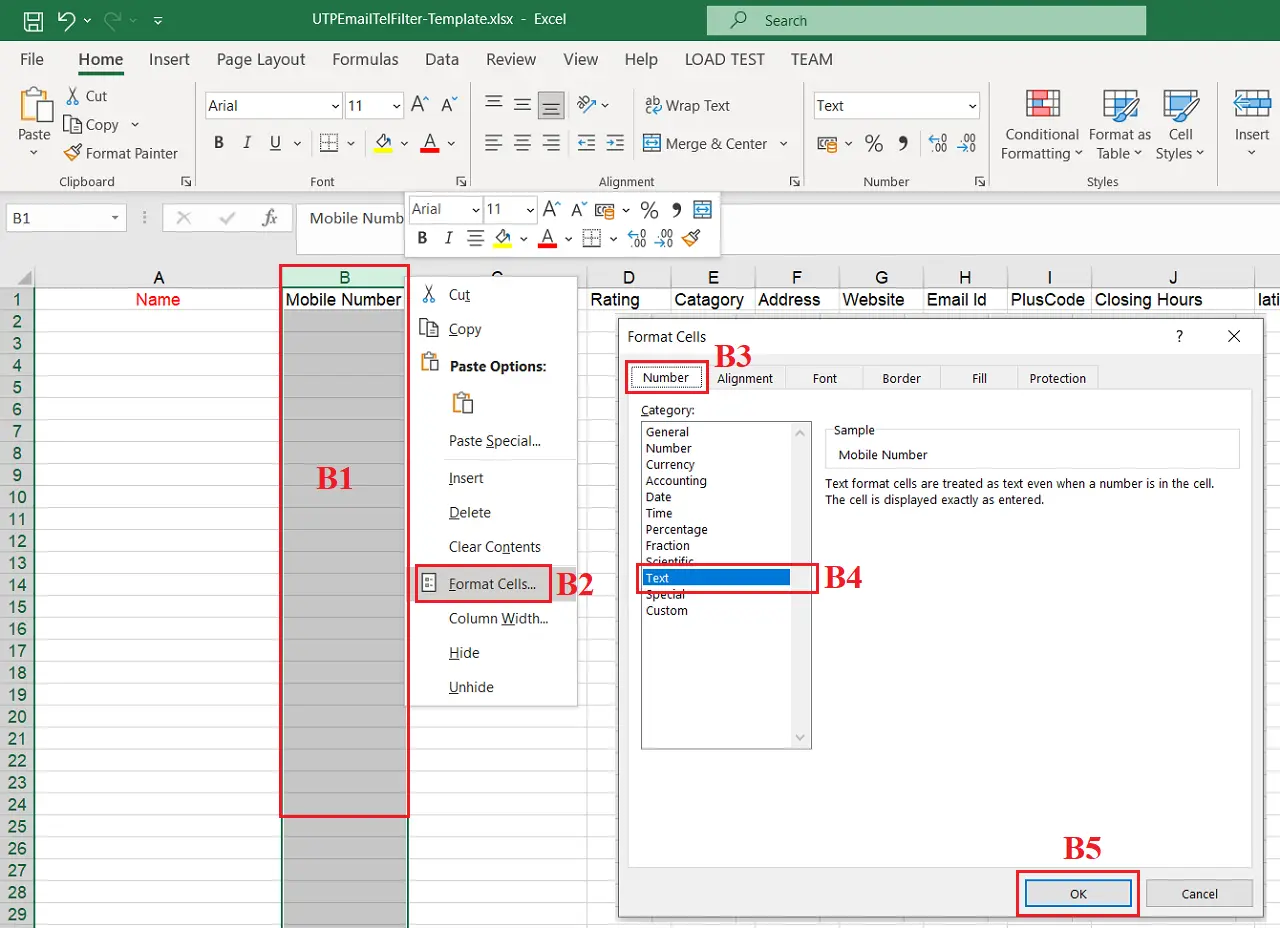Click the Percent Style icon in ribbon
Viewport: 1280px width, 928px height.
coord(874,143)
